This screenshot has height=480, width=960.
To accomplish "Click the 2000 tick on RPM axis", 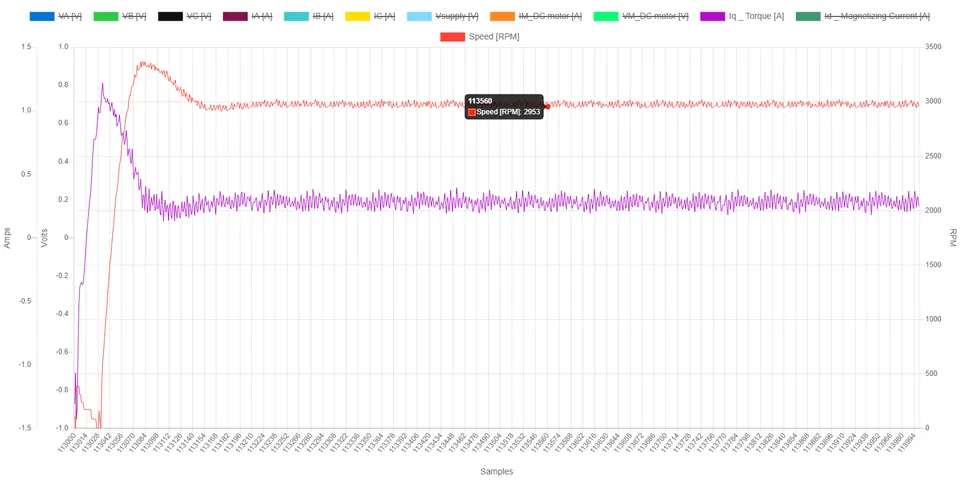I will 933,211.
